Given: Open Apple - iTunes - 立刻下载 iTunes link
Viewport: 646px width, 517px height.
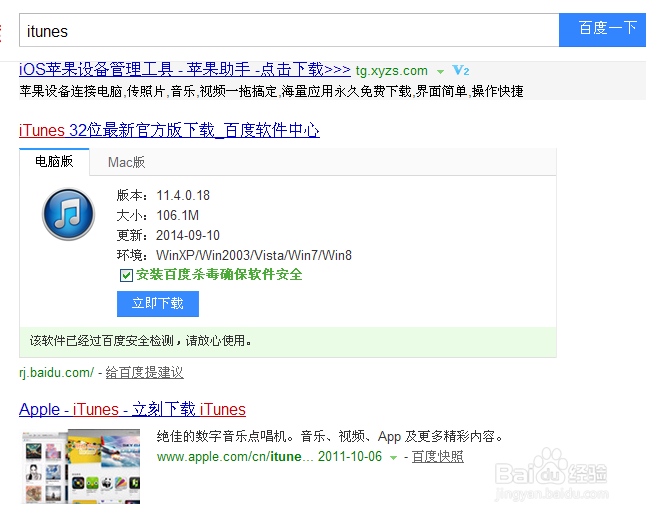Looking at the screenshot, I should point(132,409).
